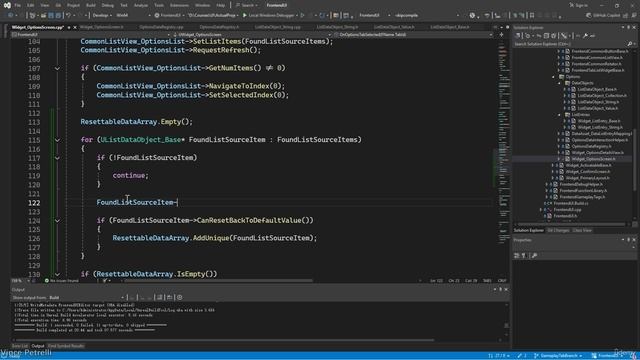The image size is (640, 360).
Task: Open the Develop configuration dropdown
Action: click(102, 15)
